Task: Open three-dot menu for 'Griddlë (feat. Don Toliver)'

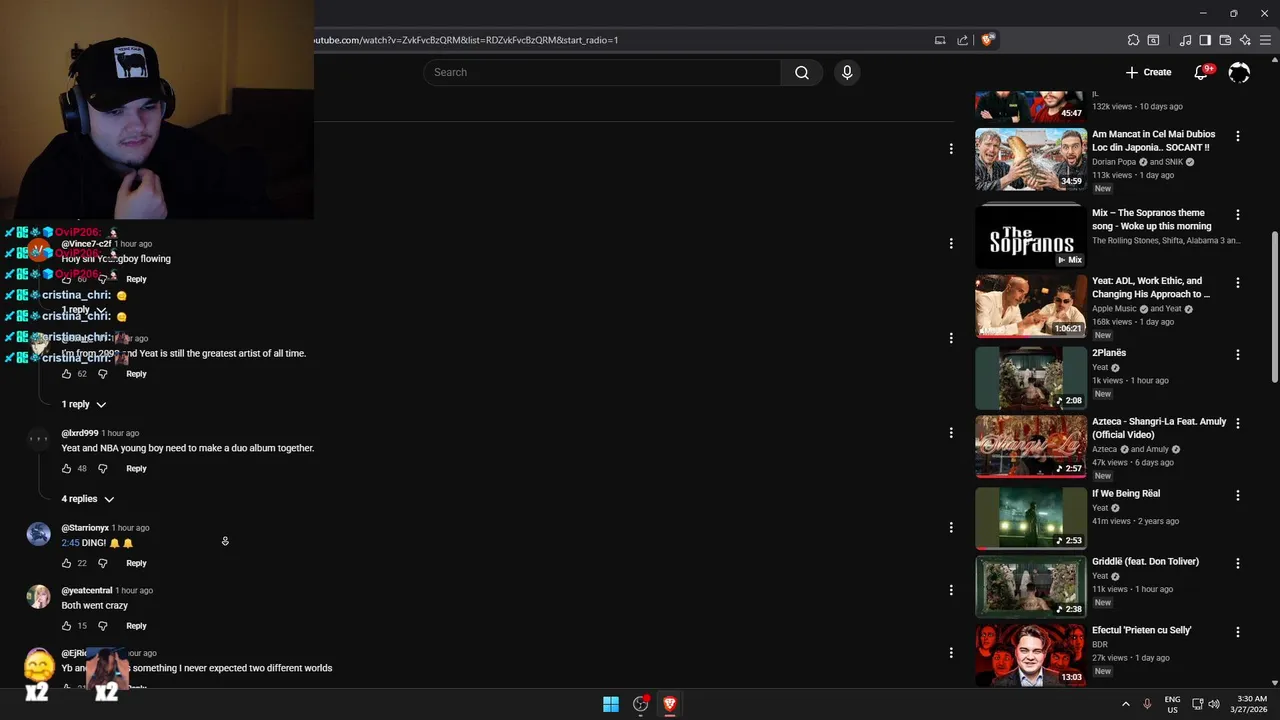Action: pyautogui.click(x=1238, y=563)
